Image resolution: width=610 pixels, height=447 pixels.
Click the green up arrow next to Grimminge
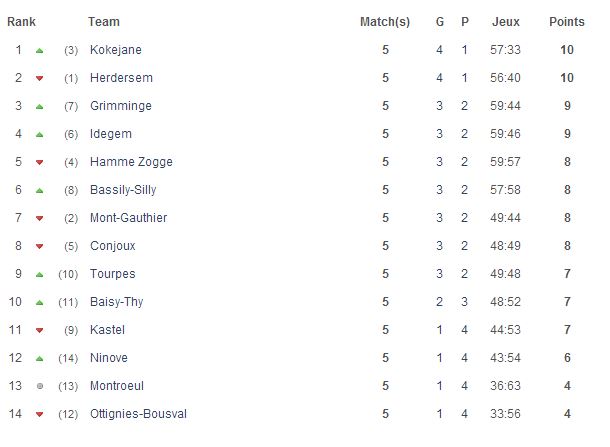(x=39, y=107)
